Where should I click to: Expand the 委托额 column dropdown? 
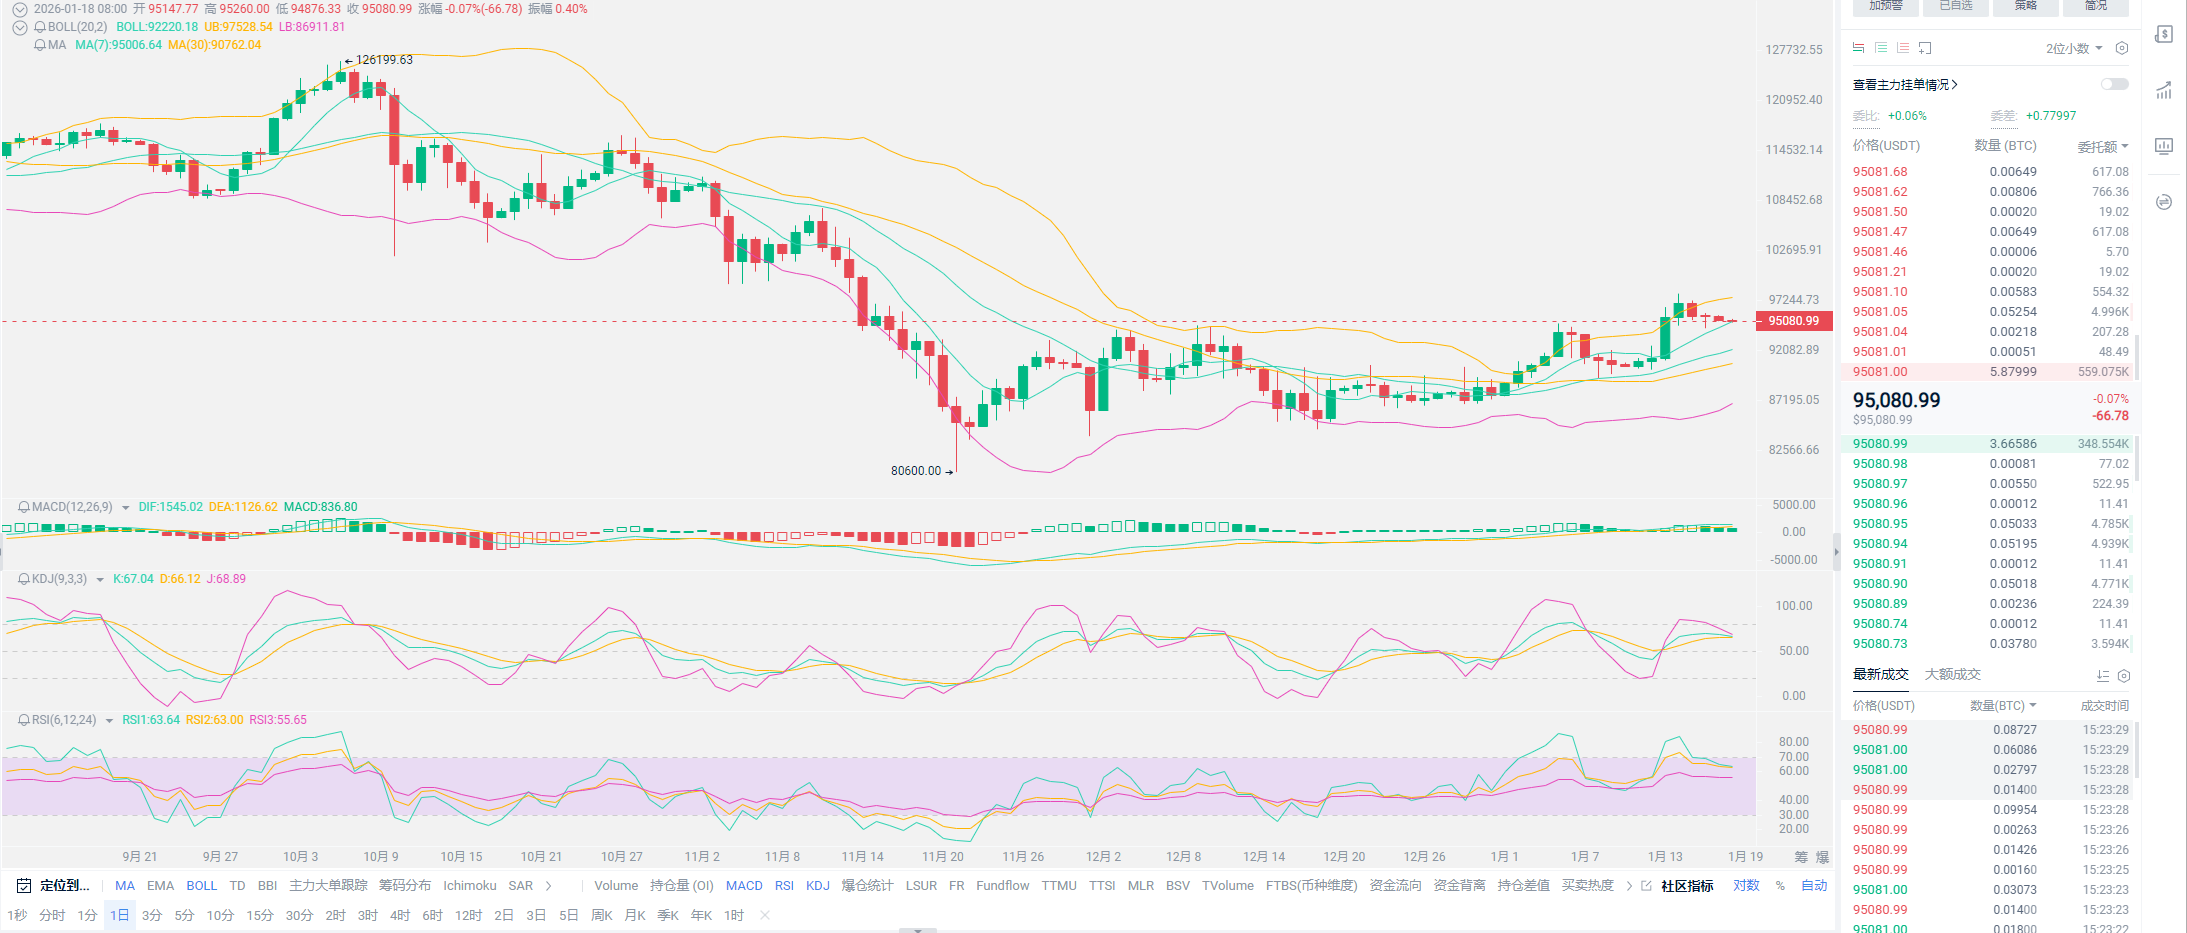click(2102, 146)
